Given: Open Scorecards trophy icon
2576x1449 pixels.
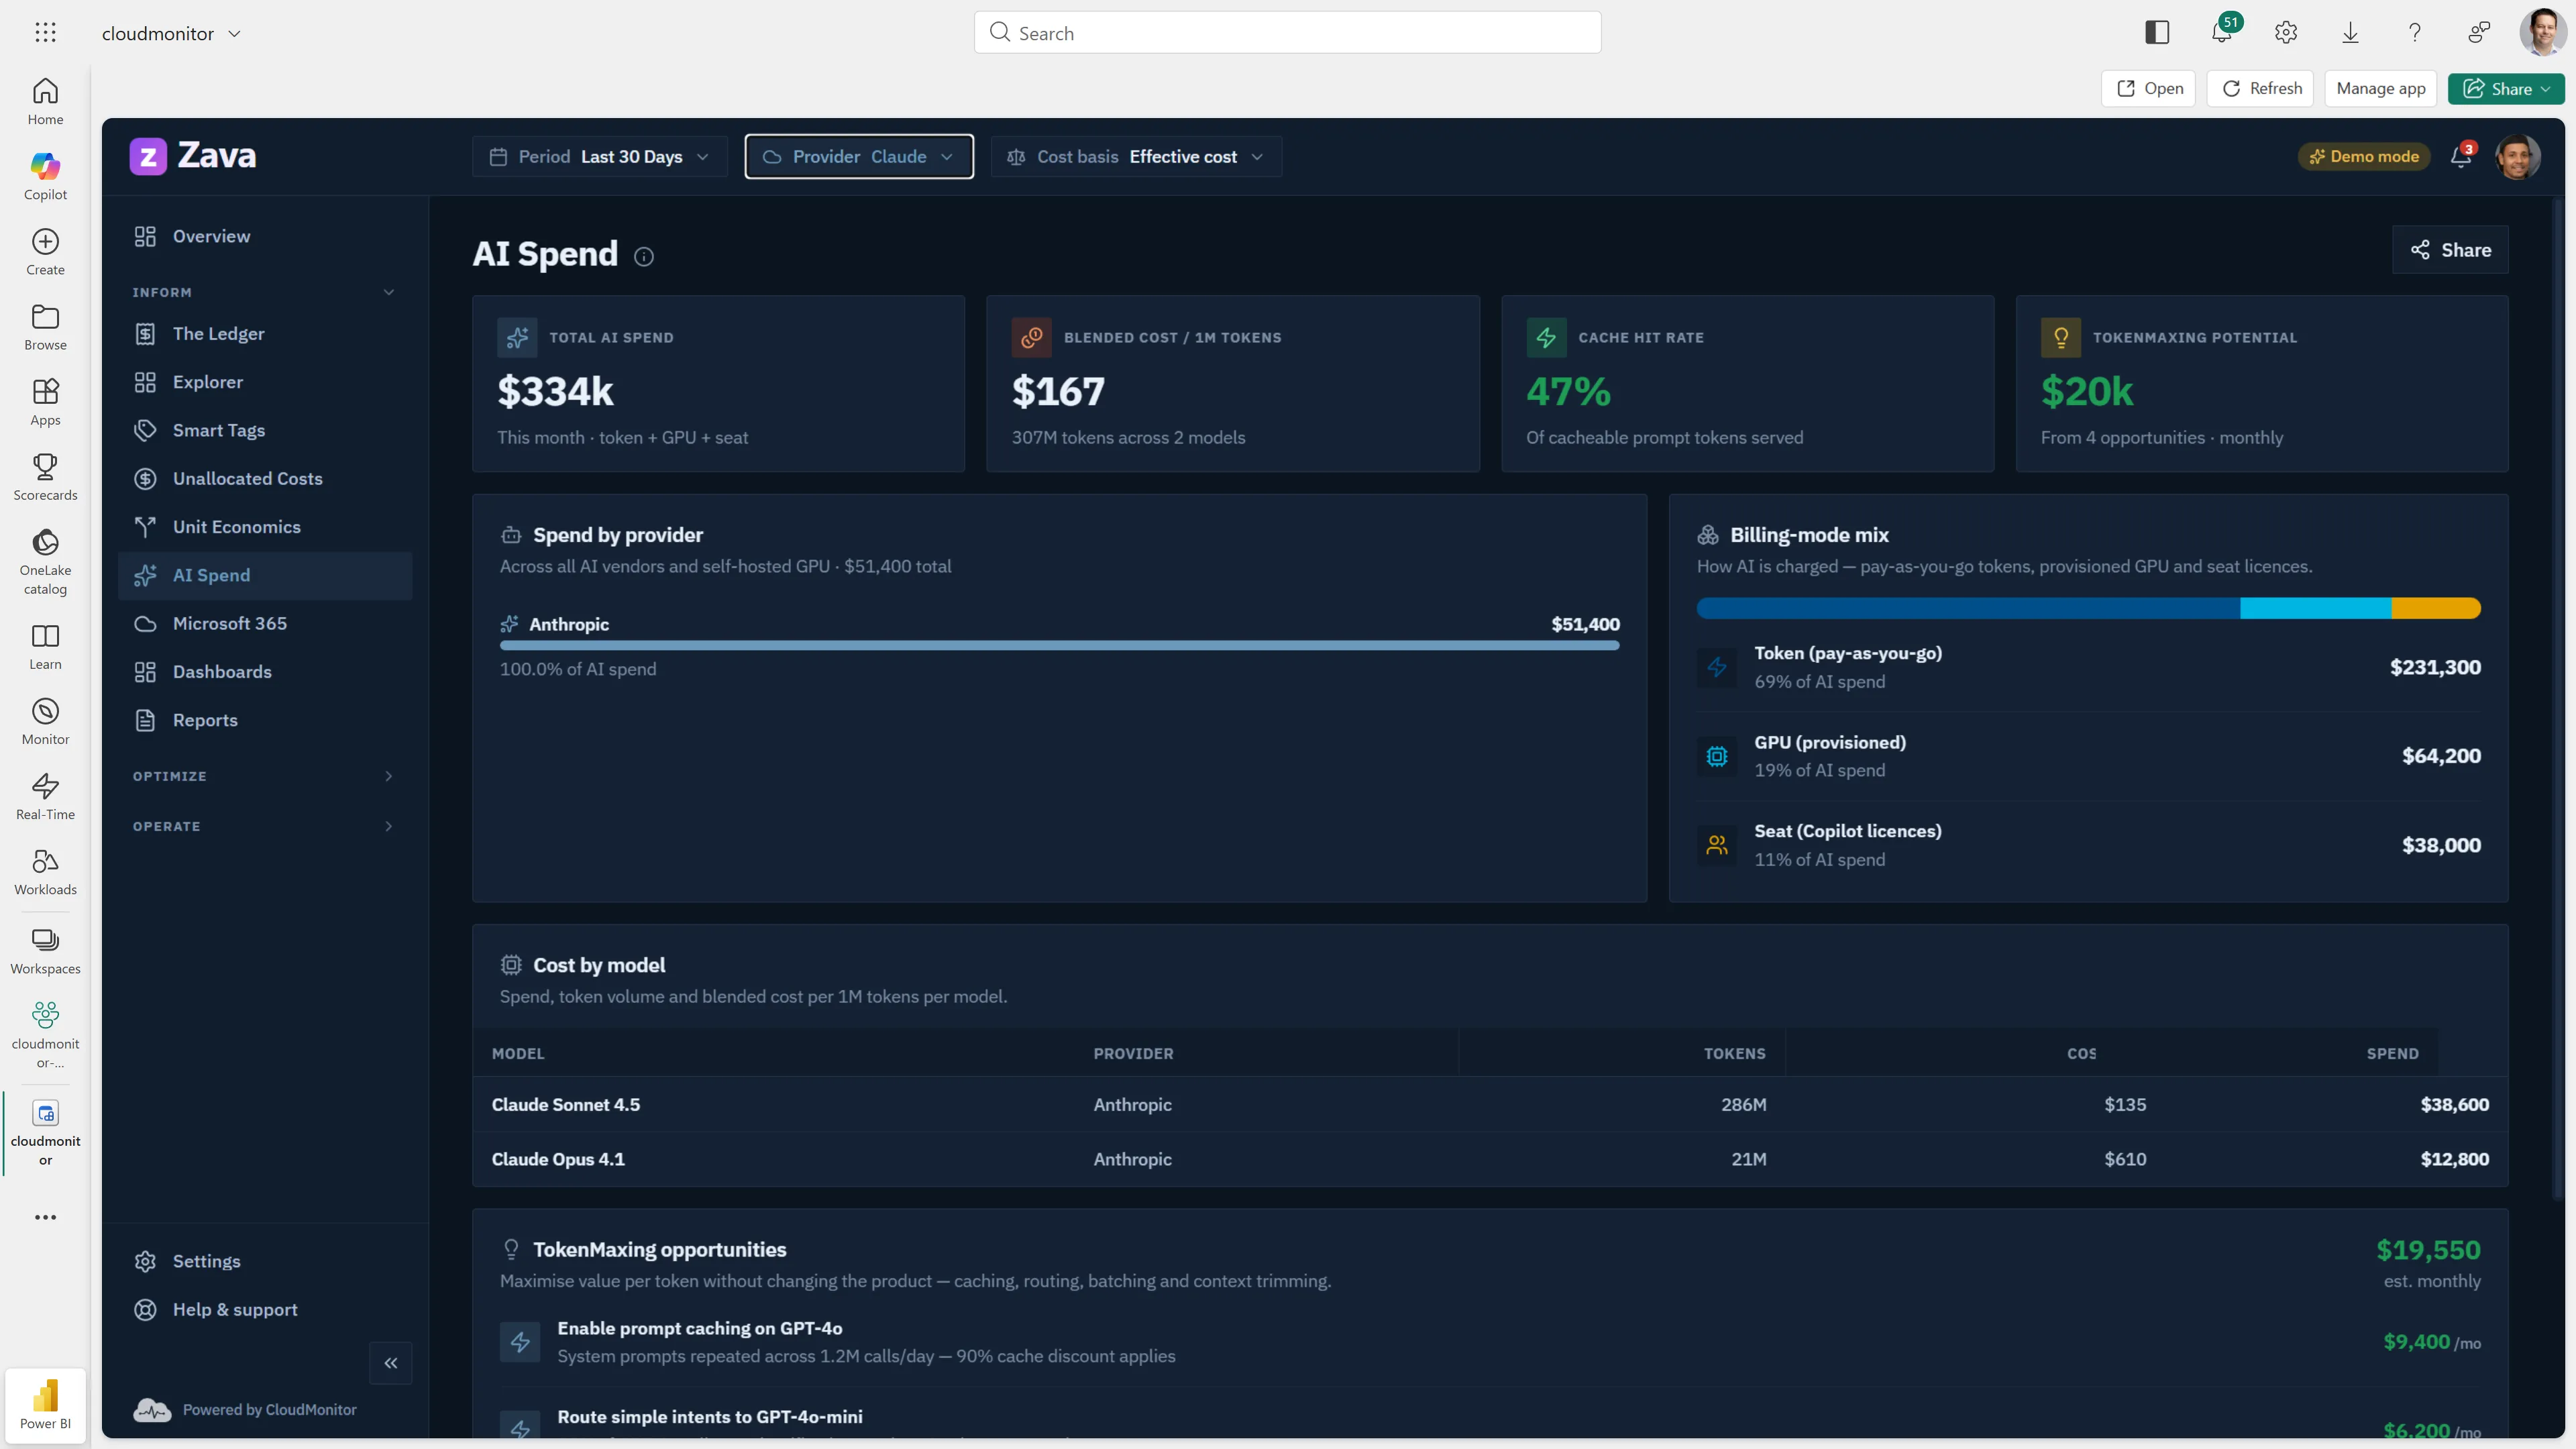Looking at the screenshot, I should pyautogui.click(x=45, y=467).
